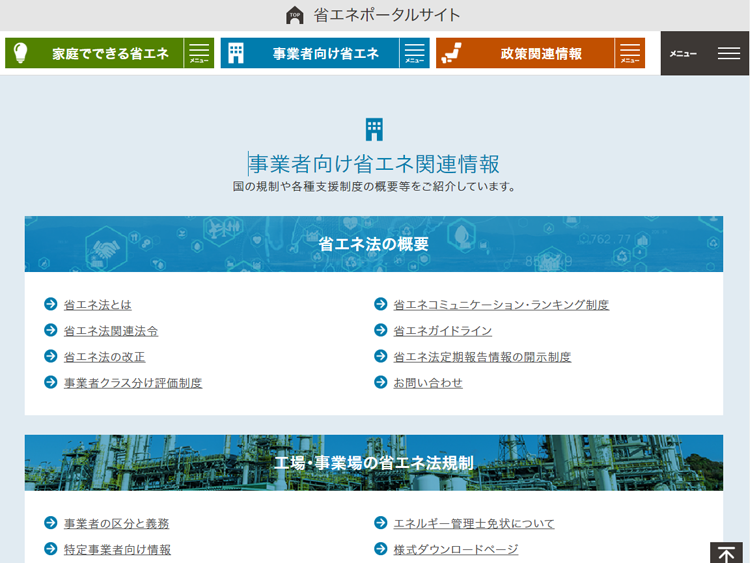Click the light bulb icon for household energy saving
This screenshot has width=750, height=563.
point(20,53)
